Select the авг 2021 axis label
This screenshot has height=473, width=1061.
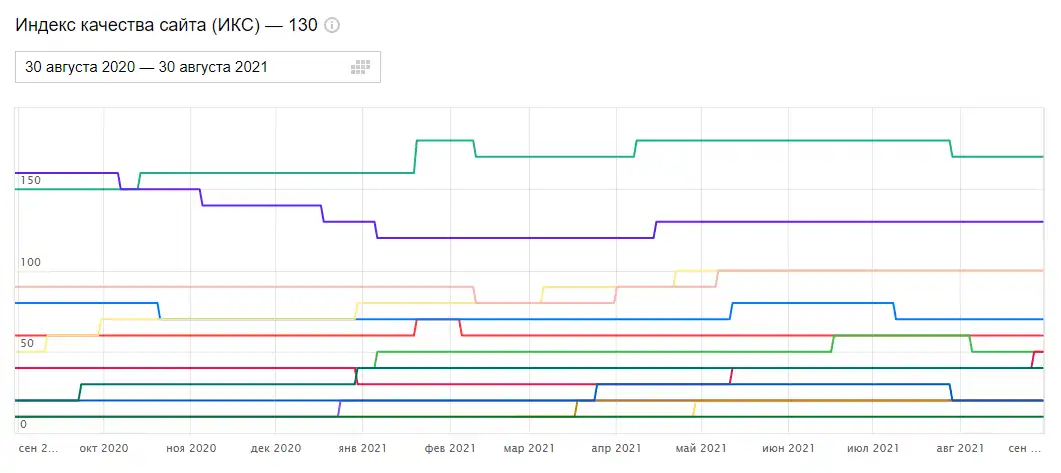point(960,448)
